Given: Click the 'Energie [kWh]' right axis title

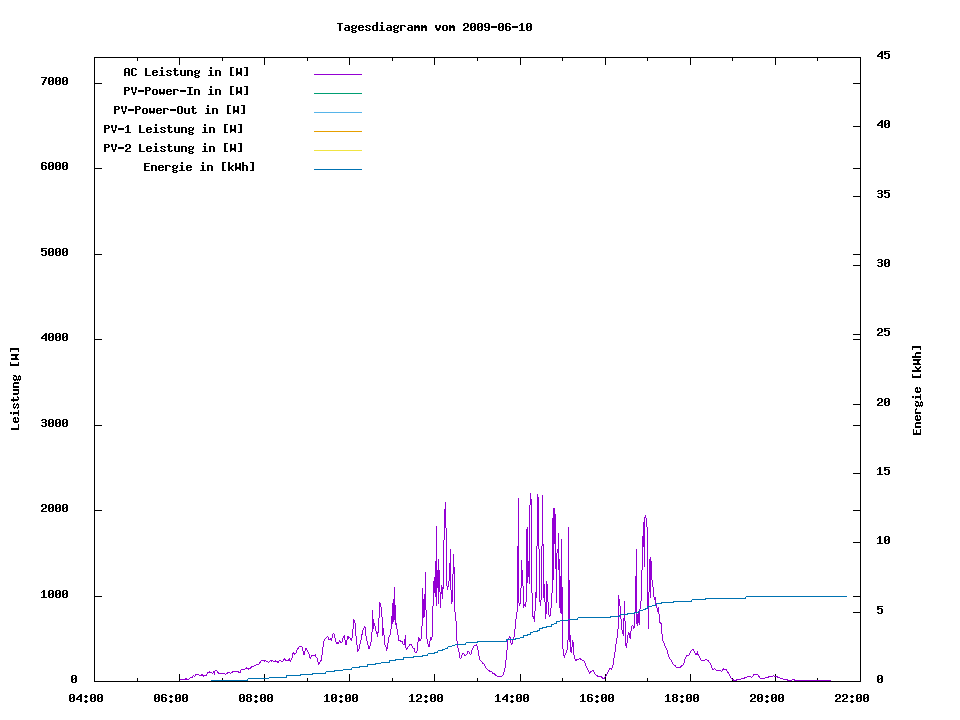Looking at the screenshot, I should coord(918,390).
